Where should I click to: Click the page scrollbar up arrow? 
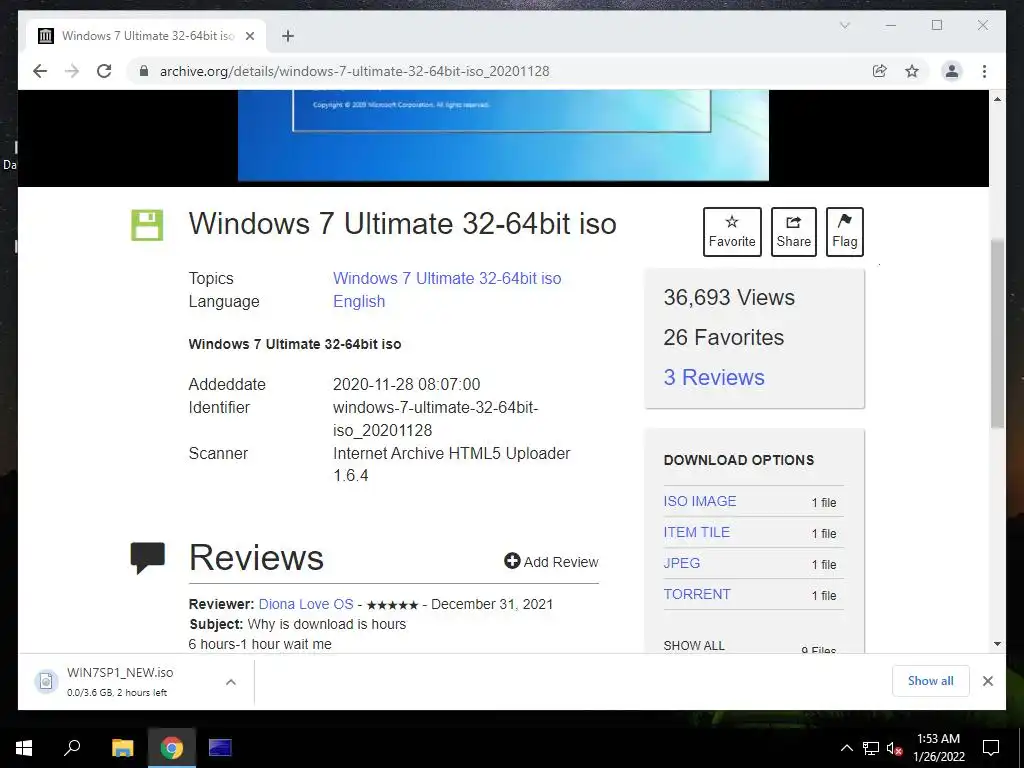[x=997, y=99]
